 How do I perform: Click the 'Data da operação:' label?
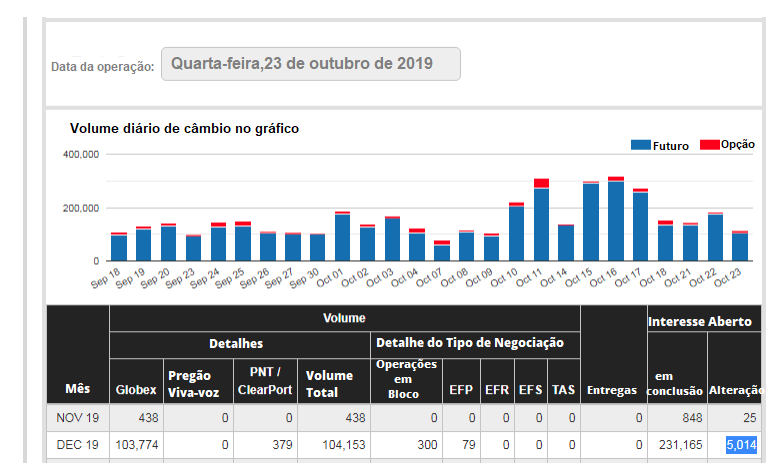(102, 67)
